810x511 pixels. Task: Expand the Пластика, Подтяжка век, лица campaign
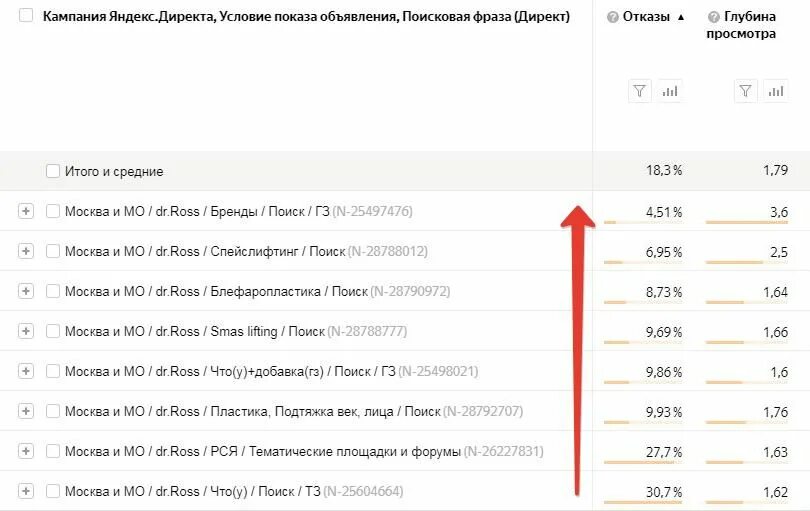26,411
